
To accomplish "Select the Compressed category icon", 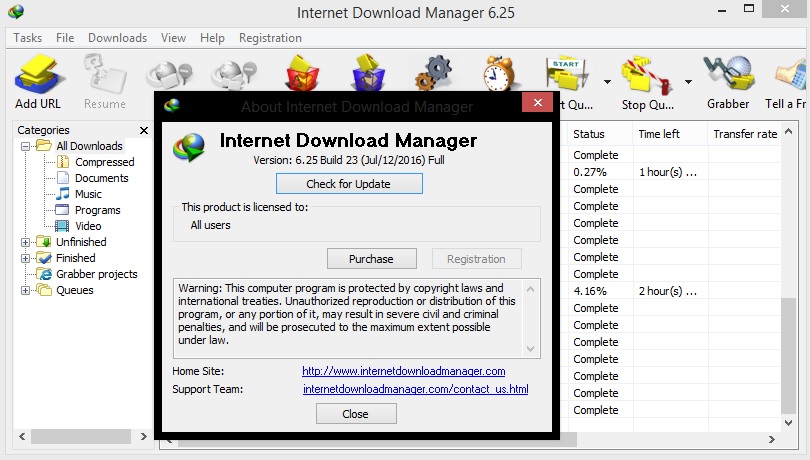I will coord(63,162).
